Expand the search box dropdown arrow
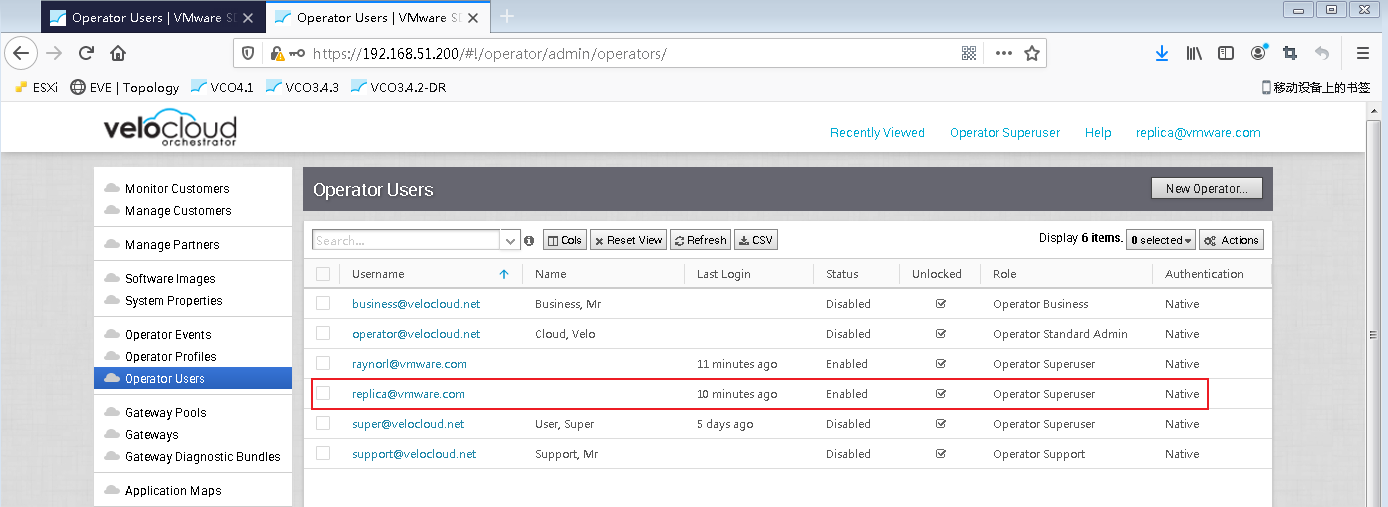 pyautogui.click(x=511, y=240)
